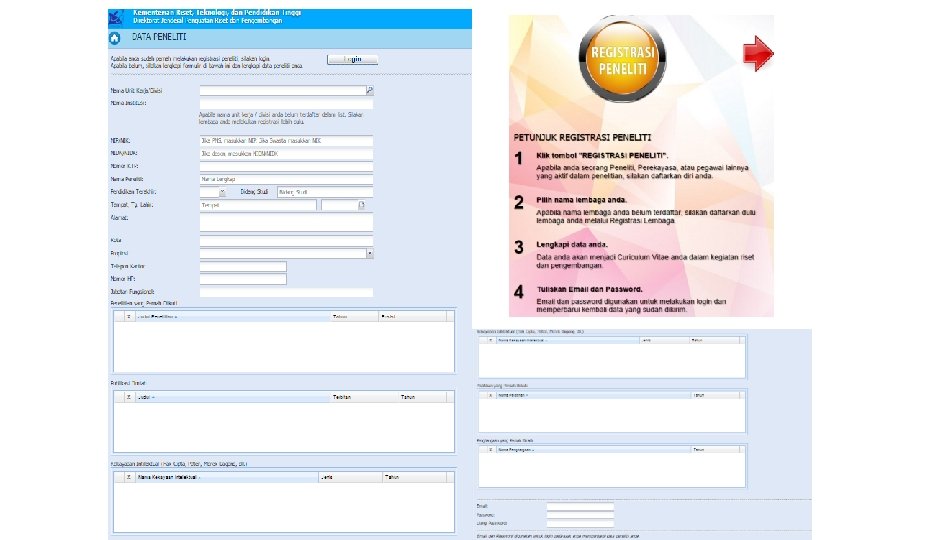Viewport: 936px width, 540px height.
Task: Click the Nomor KTP input field
Action: (x=286, y=166)
